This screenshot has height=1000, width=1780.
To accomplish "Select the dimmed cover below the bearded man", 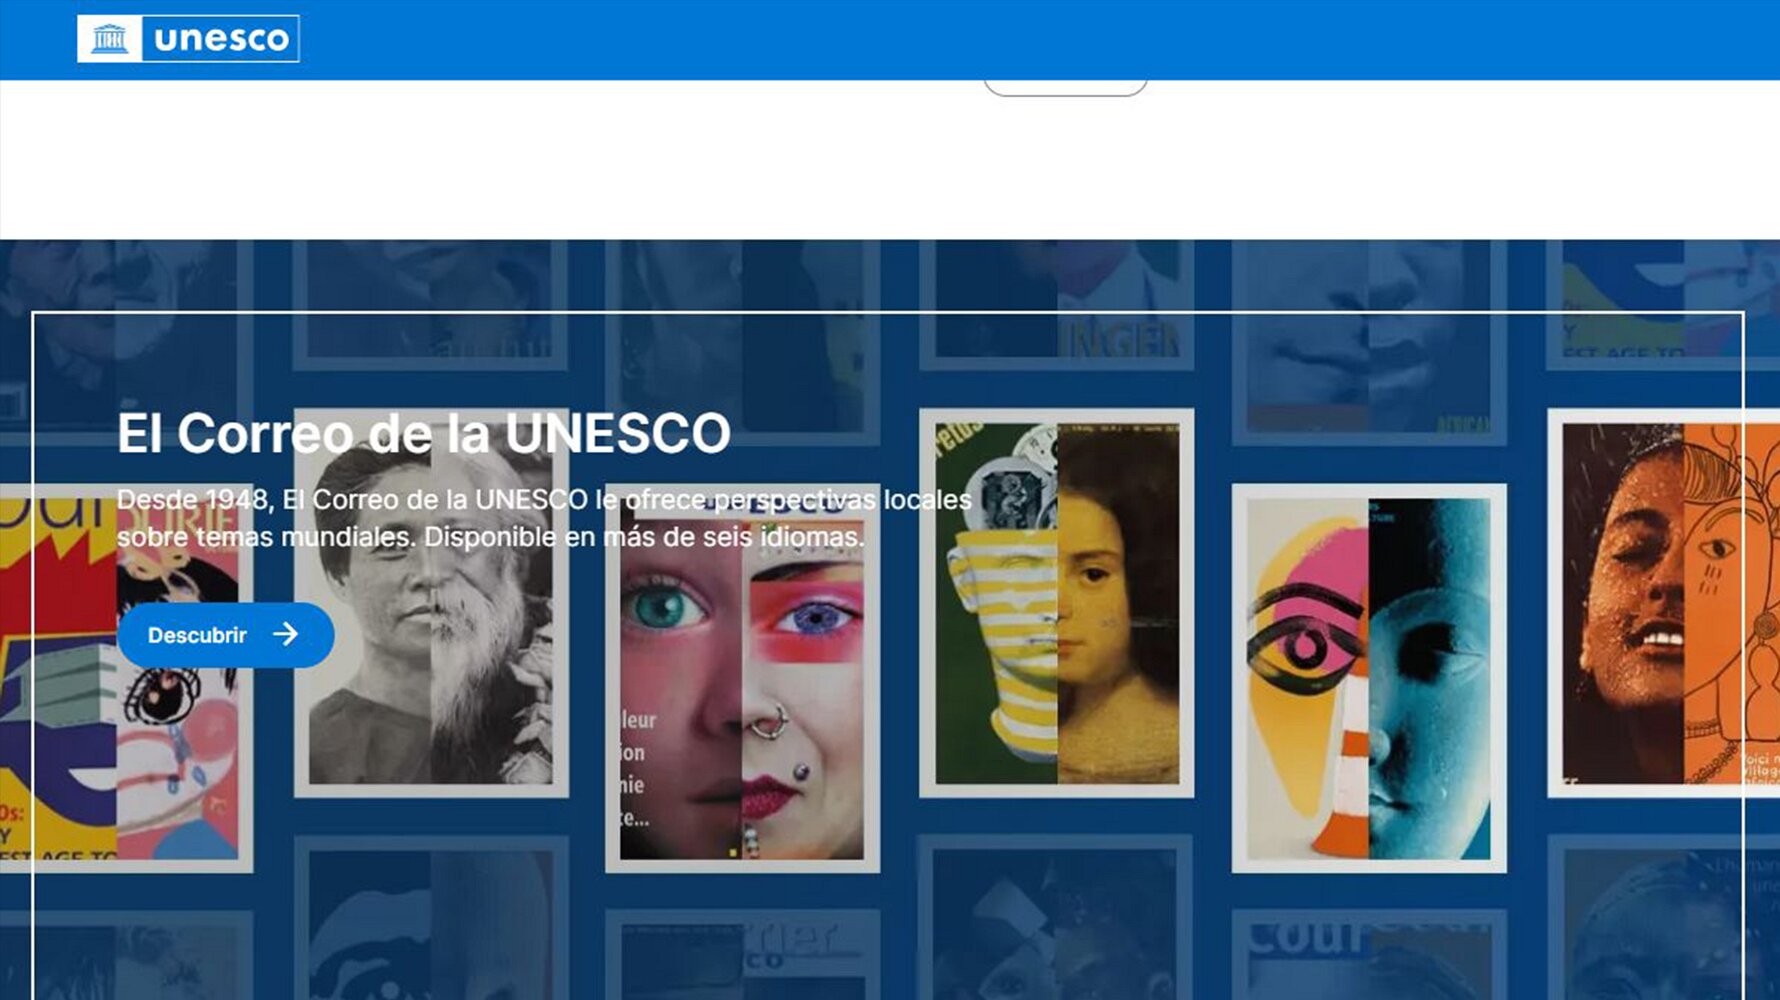I will (x=431, y=918).
